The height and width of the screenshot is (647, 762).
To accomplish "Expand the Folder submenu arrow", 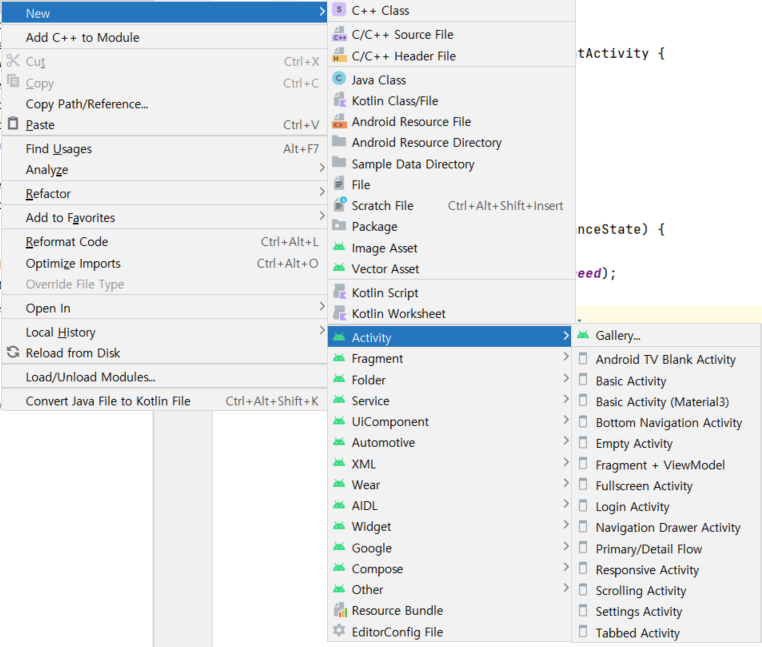I will coord(566,378).
